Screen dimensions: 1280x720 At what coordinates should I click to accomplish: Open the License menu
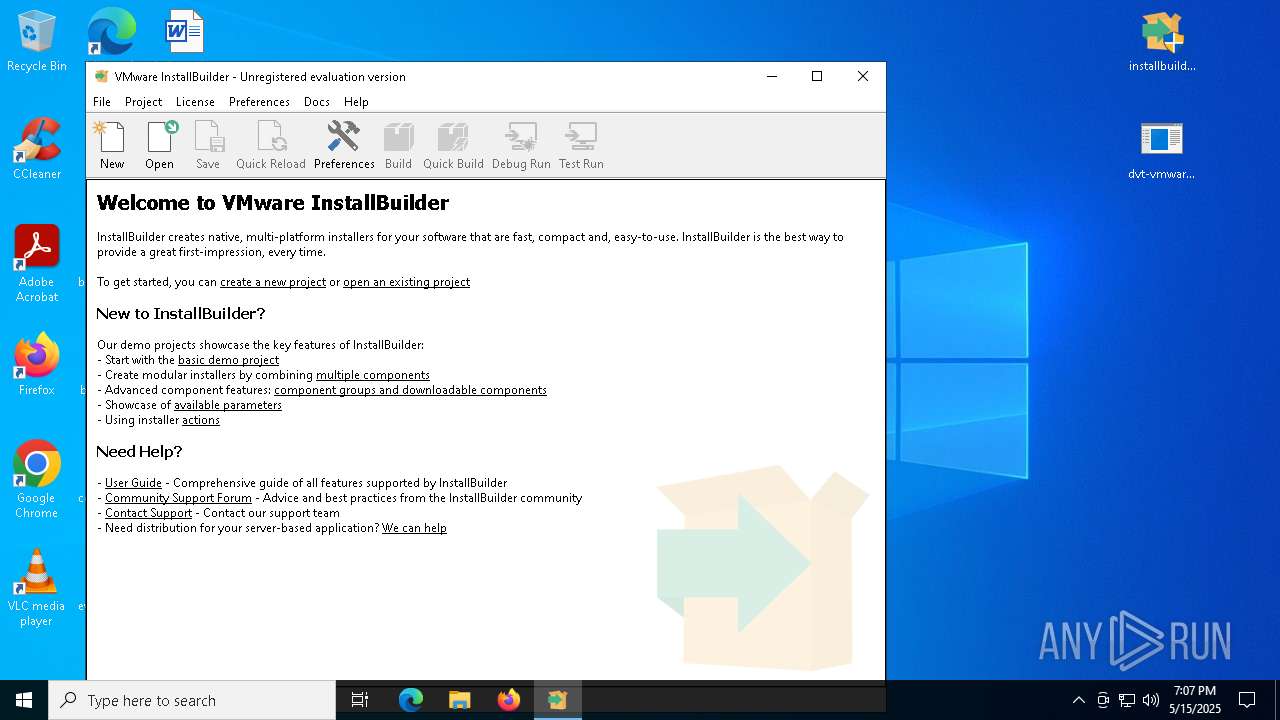[195, 102]
